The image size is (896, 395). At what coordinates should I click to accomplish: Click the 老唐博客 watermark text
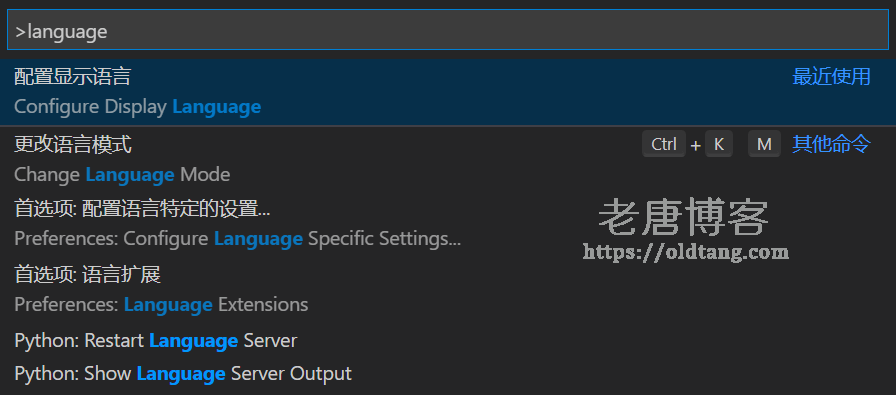(683, 217)
